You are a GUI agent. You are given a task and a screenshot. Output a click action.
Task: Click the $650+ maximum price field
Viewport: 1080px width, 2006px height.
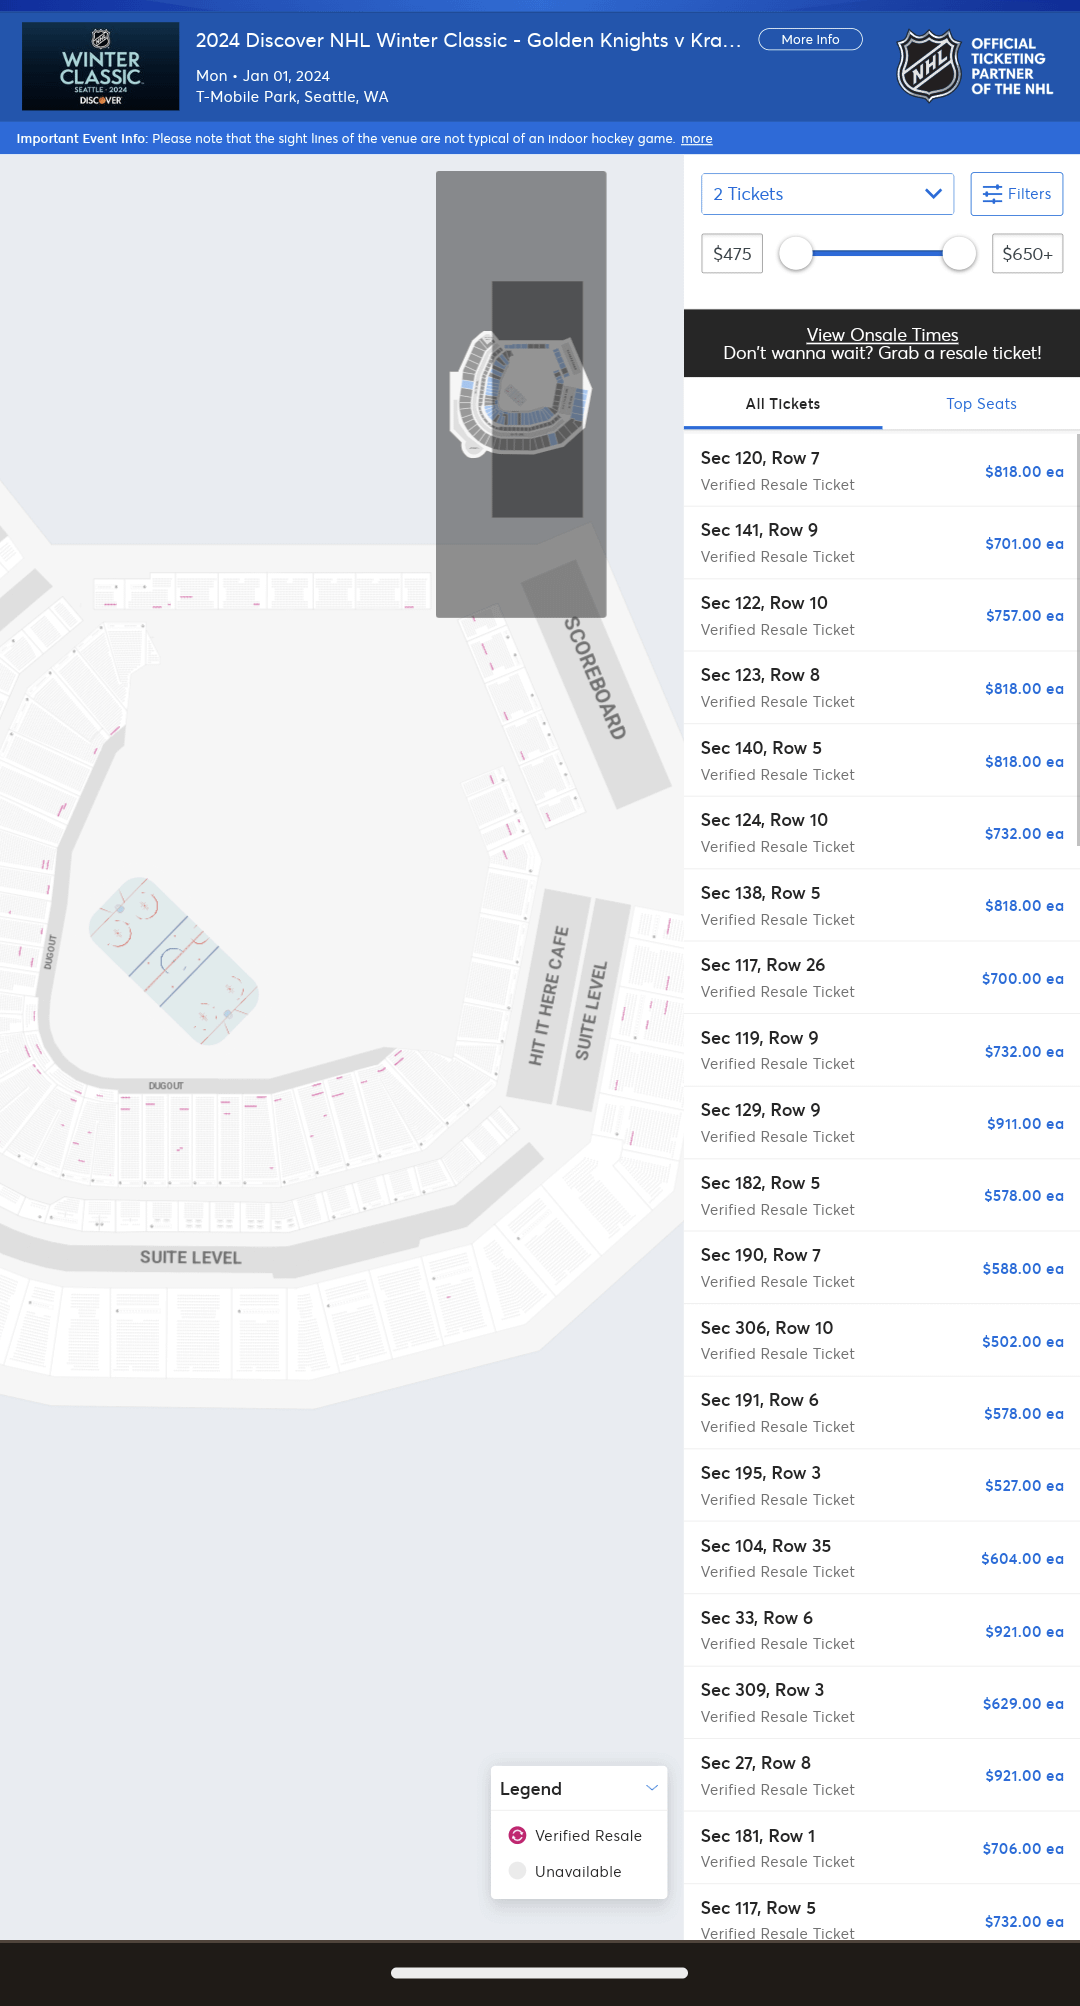pyautogui.click(x=1027, y=254)
